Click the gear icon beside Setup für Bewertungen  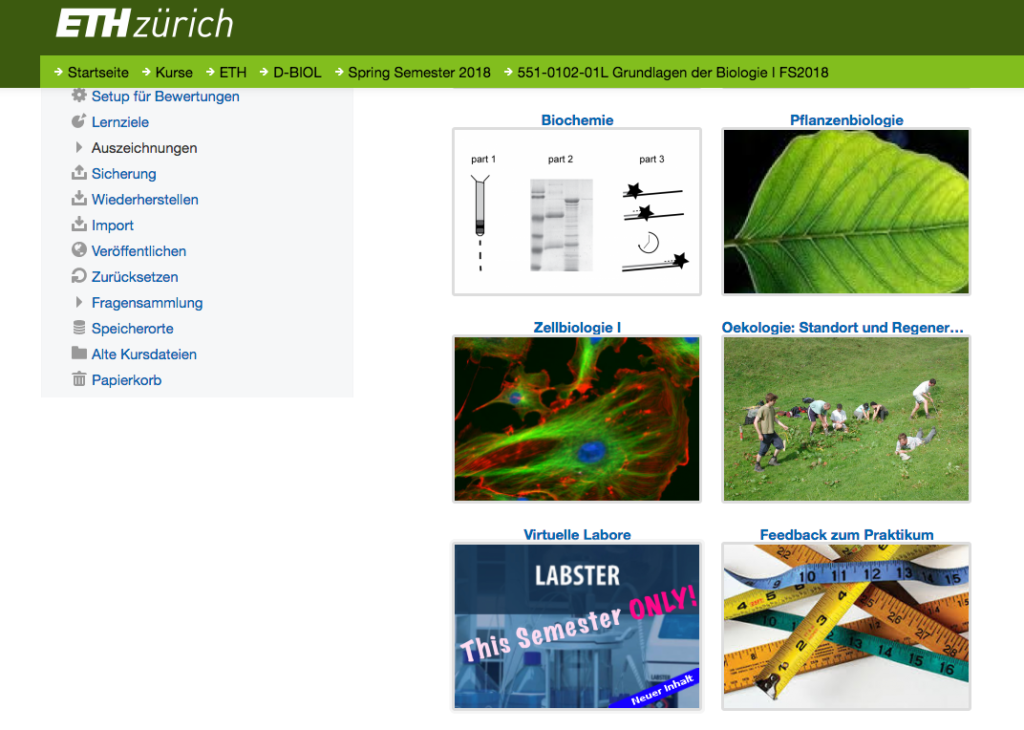[79, 96]
